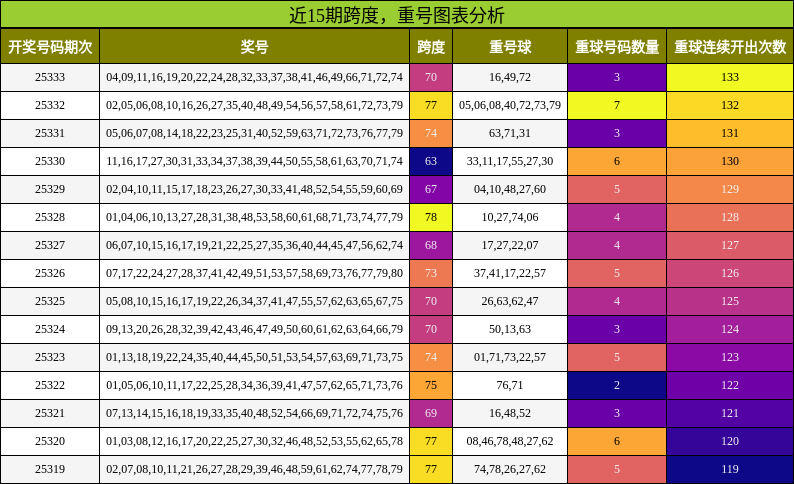This screenshot has height=484, width=794.
Task: Click the span value 75 for 25322
Action: 431,385
